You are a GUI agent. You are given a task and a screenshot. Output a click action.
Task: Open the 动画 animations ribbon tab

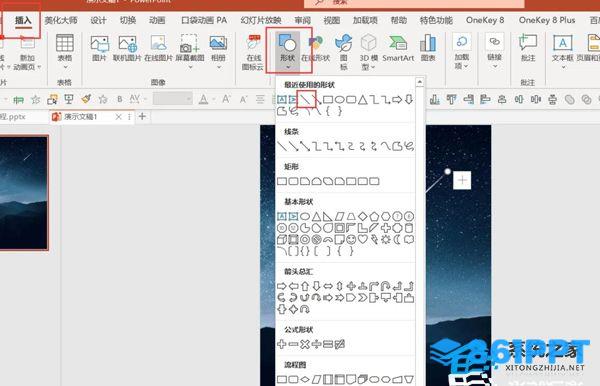tap(157, 20)
